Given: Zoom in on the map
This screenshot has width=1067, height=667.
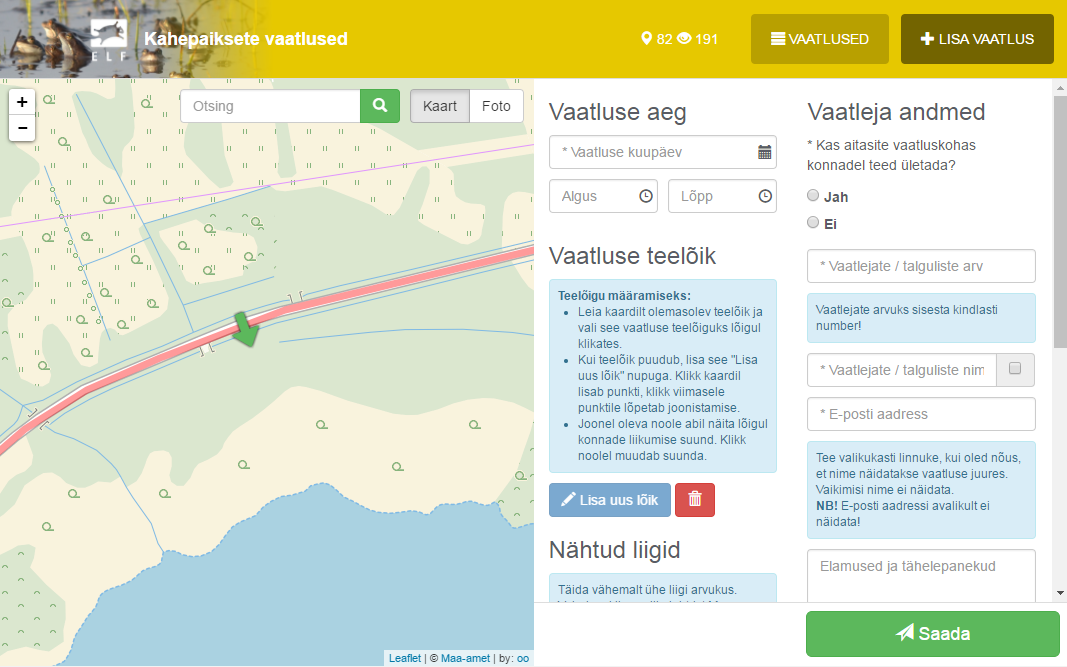Looking at the screenshot, I should pos(22,102).
